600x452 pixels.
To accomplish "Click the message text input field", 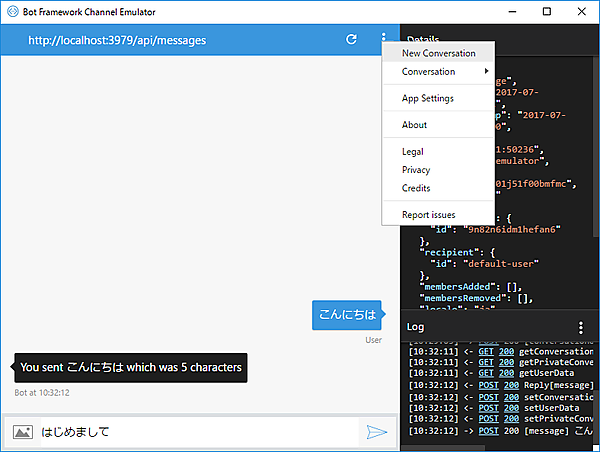I will pos(199,432).
